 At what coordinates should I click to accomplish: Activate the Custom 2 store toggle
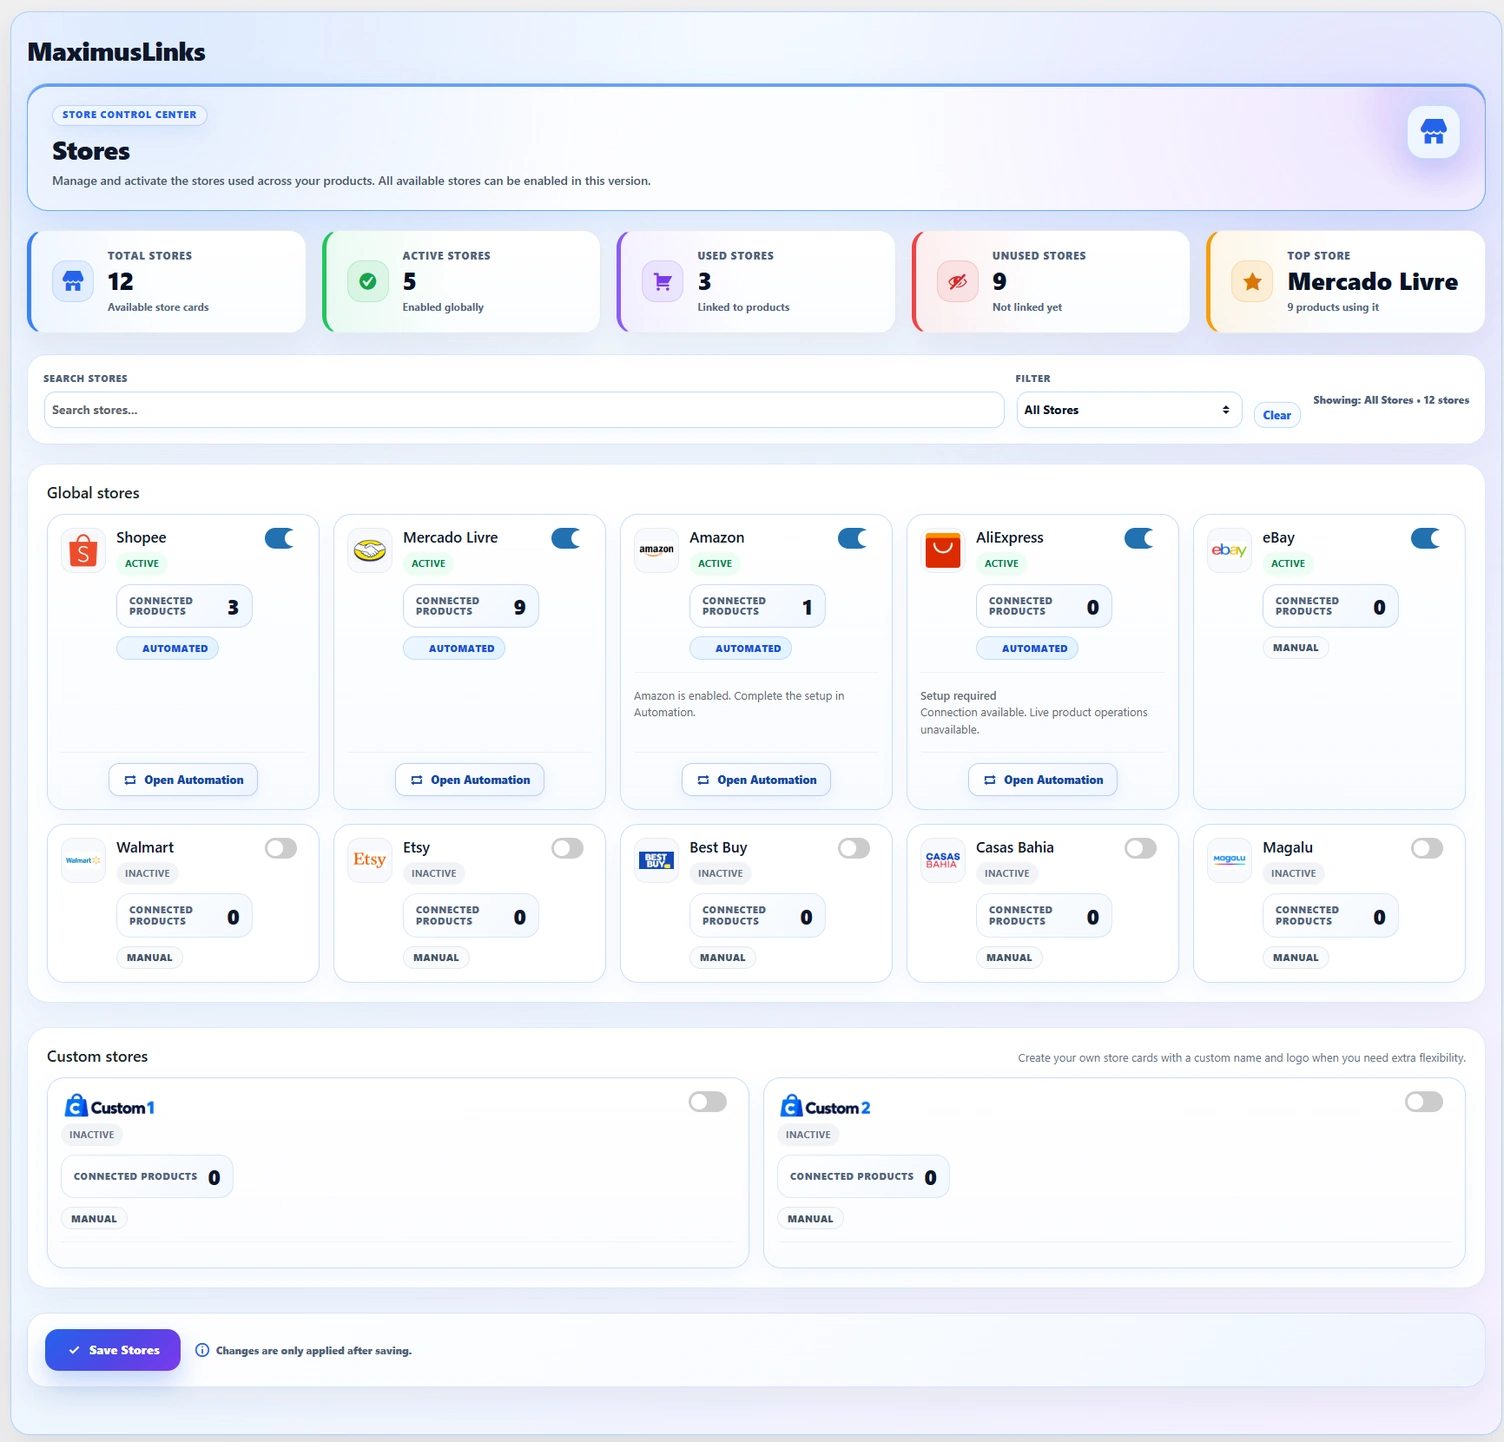click(1424, 1102)
